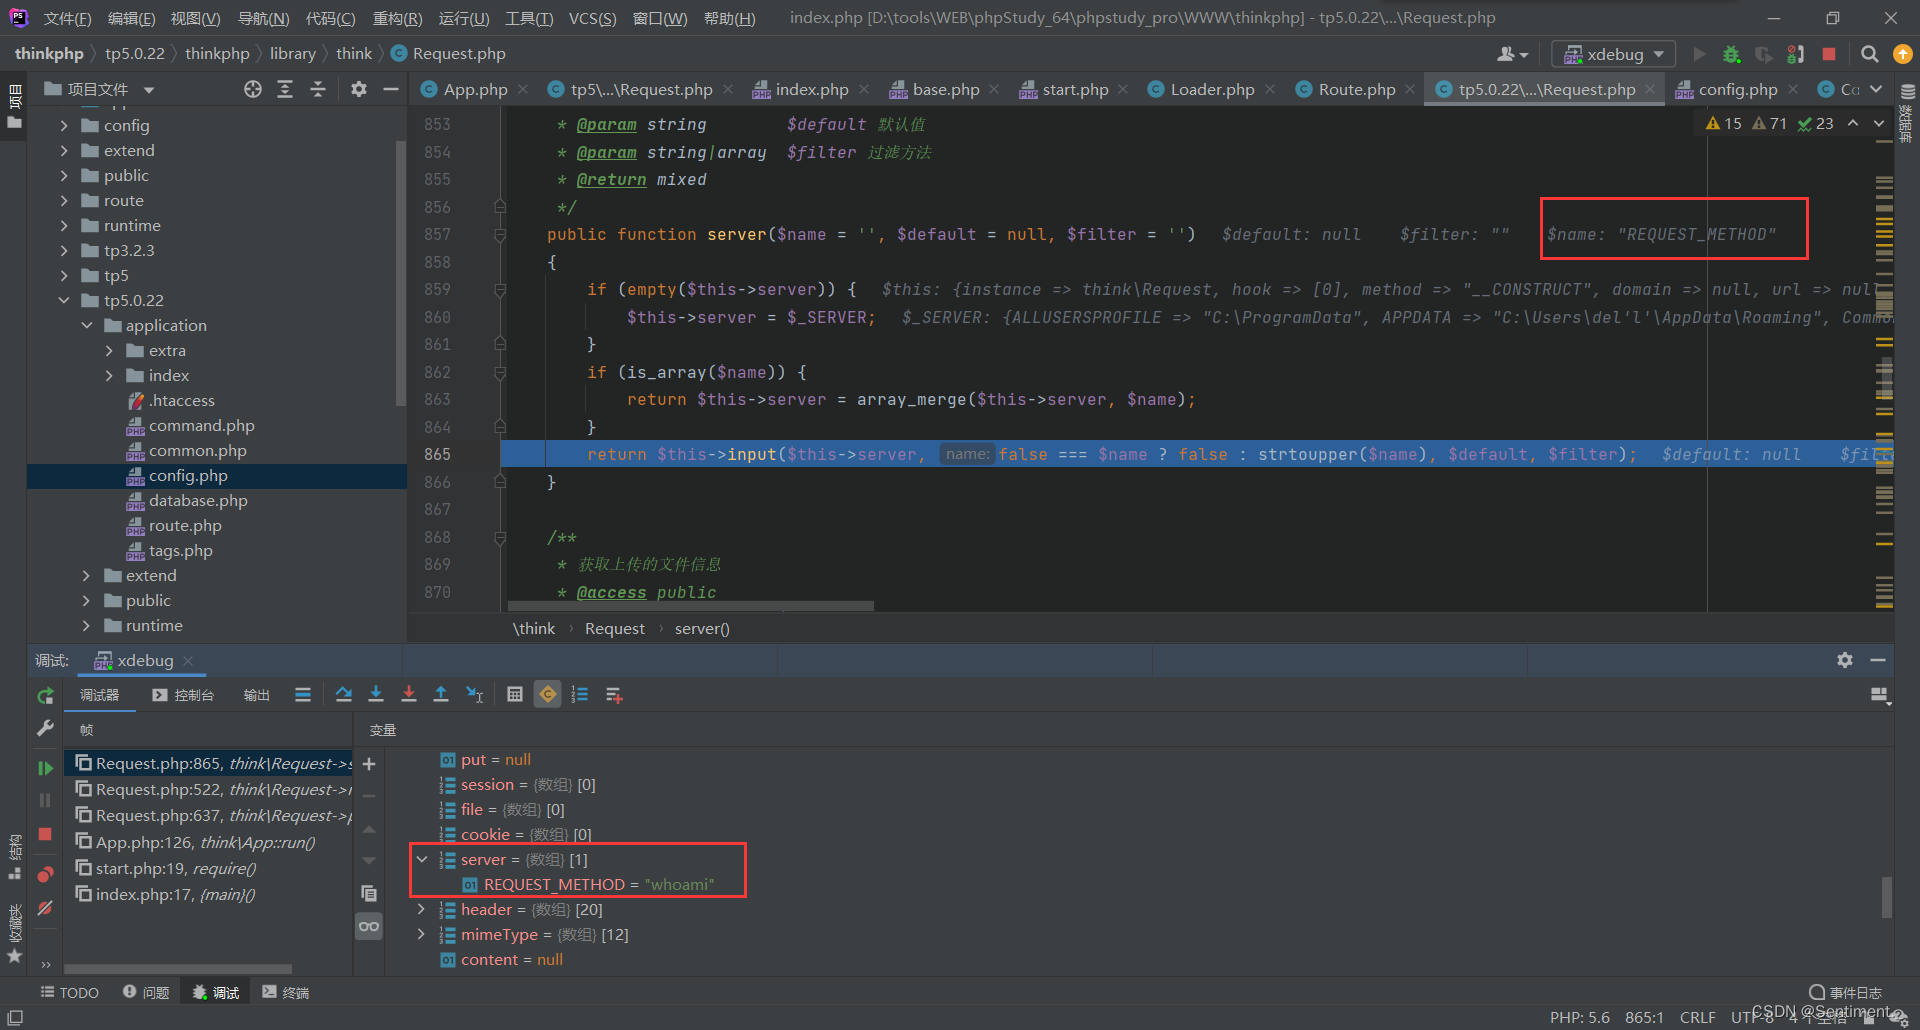Open the 问题 problems tool window

(146, 992)
